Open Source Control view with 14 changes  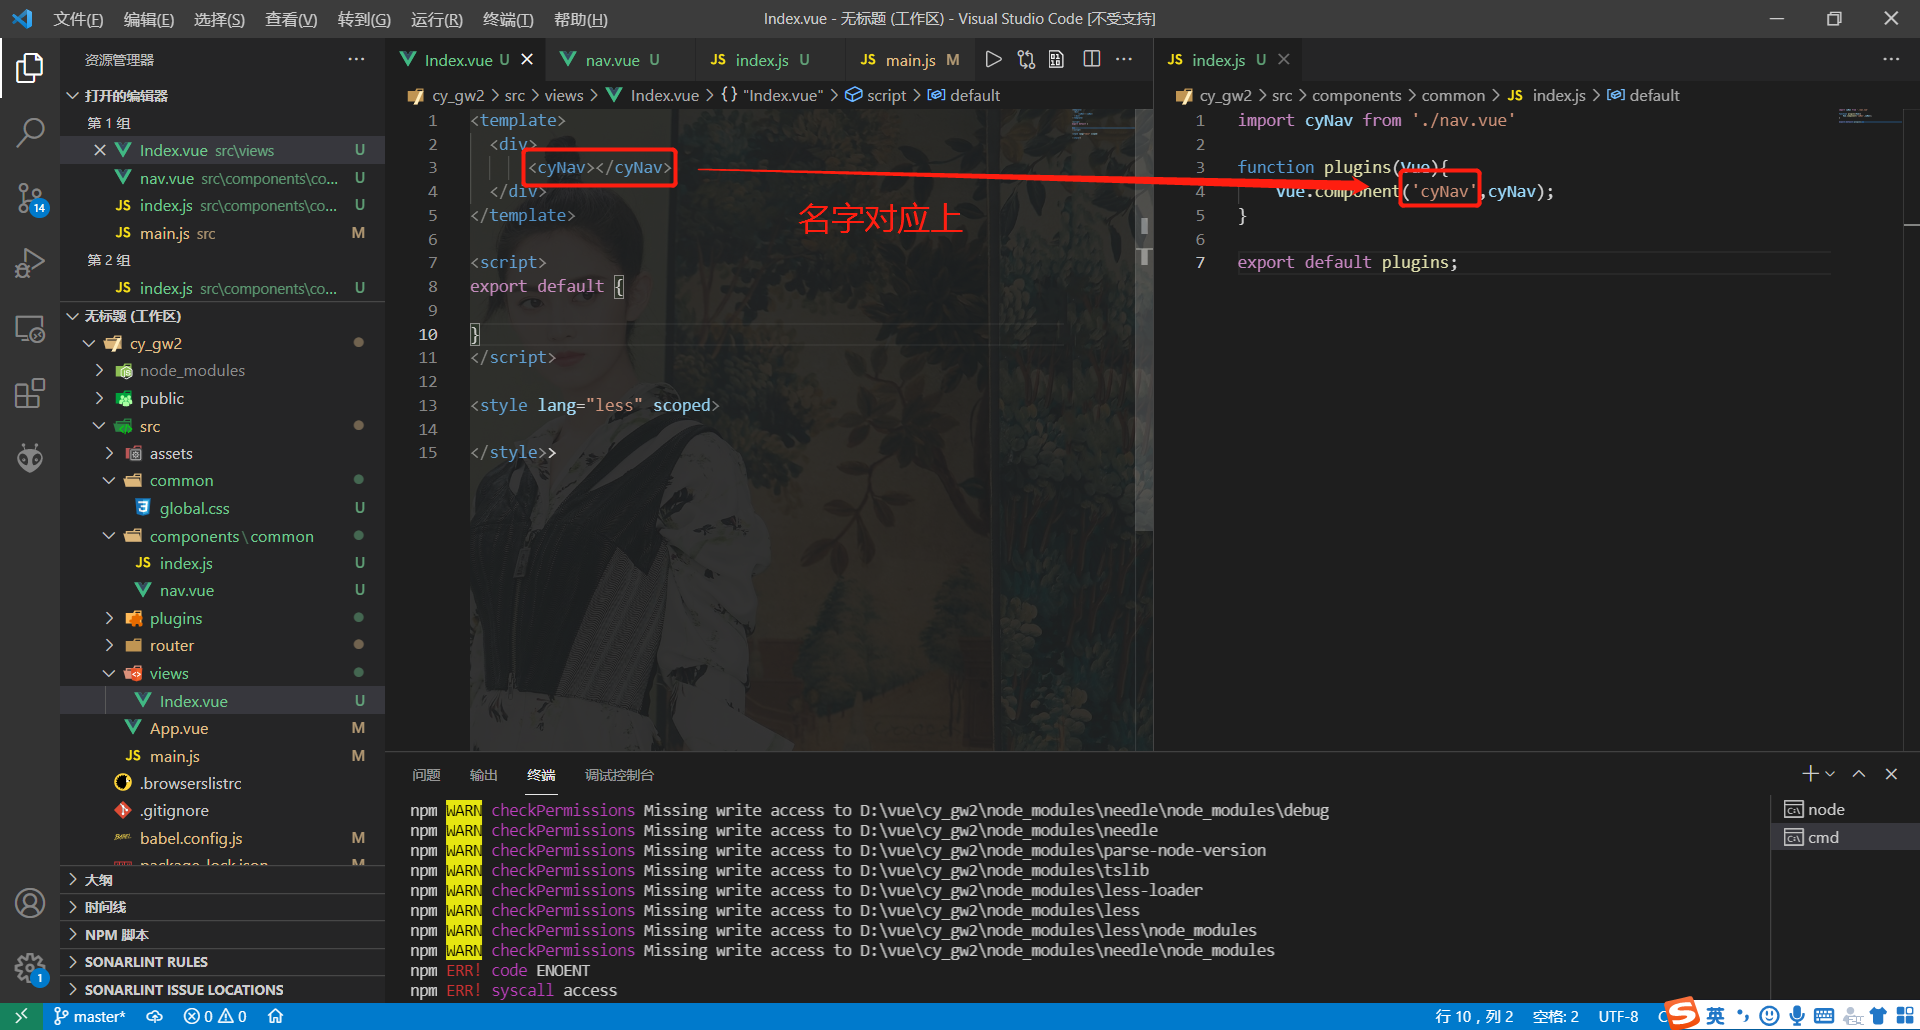click(x=30, y=198)
